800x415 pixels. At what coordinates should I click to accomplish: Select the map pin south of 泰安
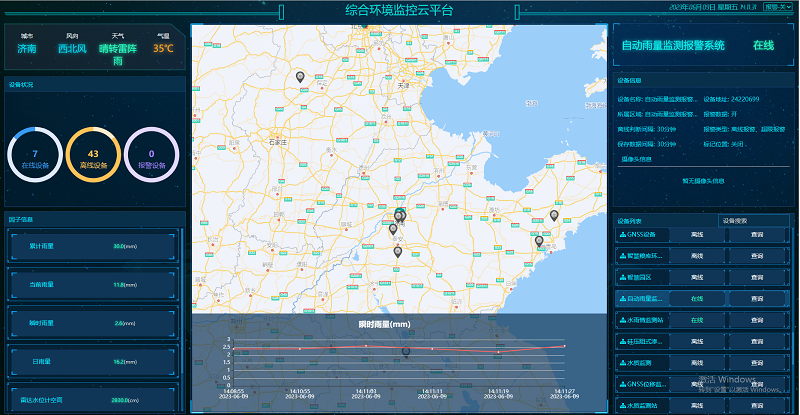click(x=397, y=252)
